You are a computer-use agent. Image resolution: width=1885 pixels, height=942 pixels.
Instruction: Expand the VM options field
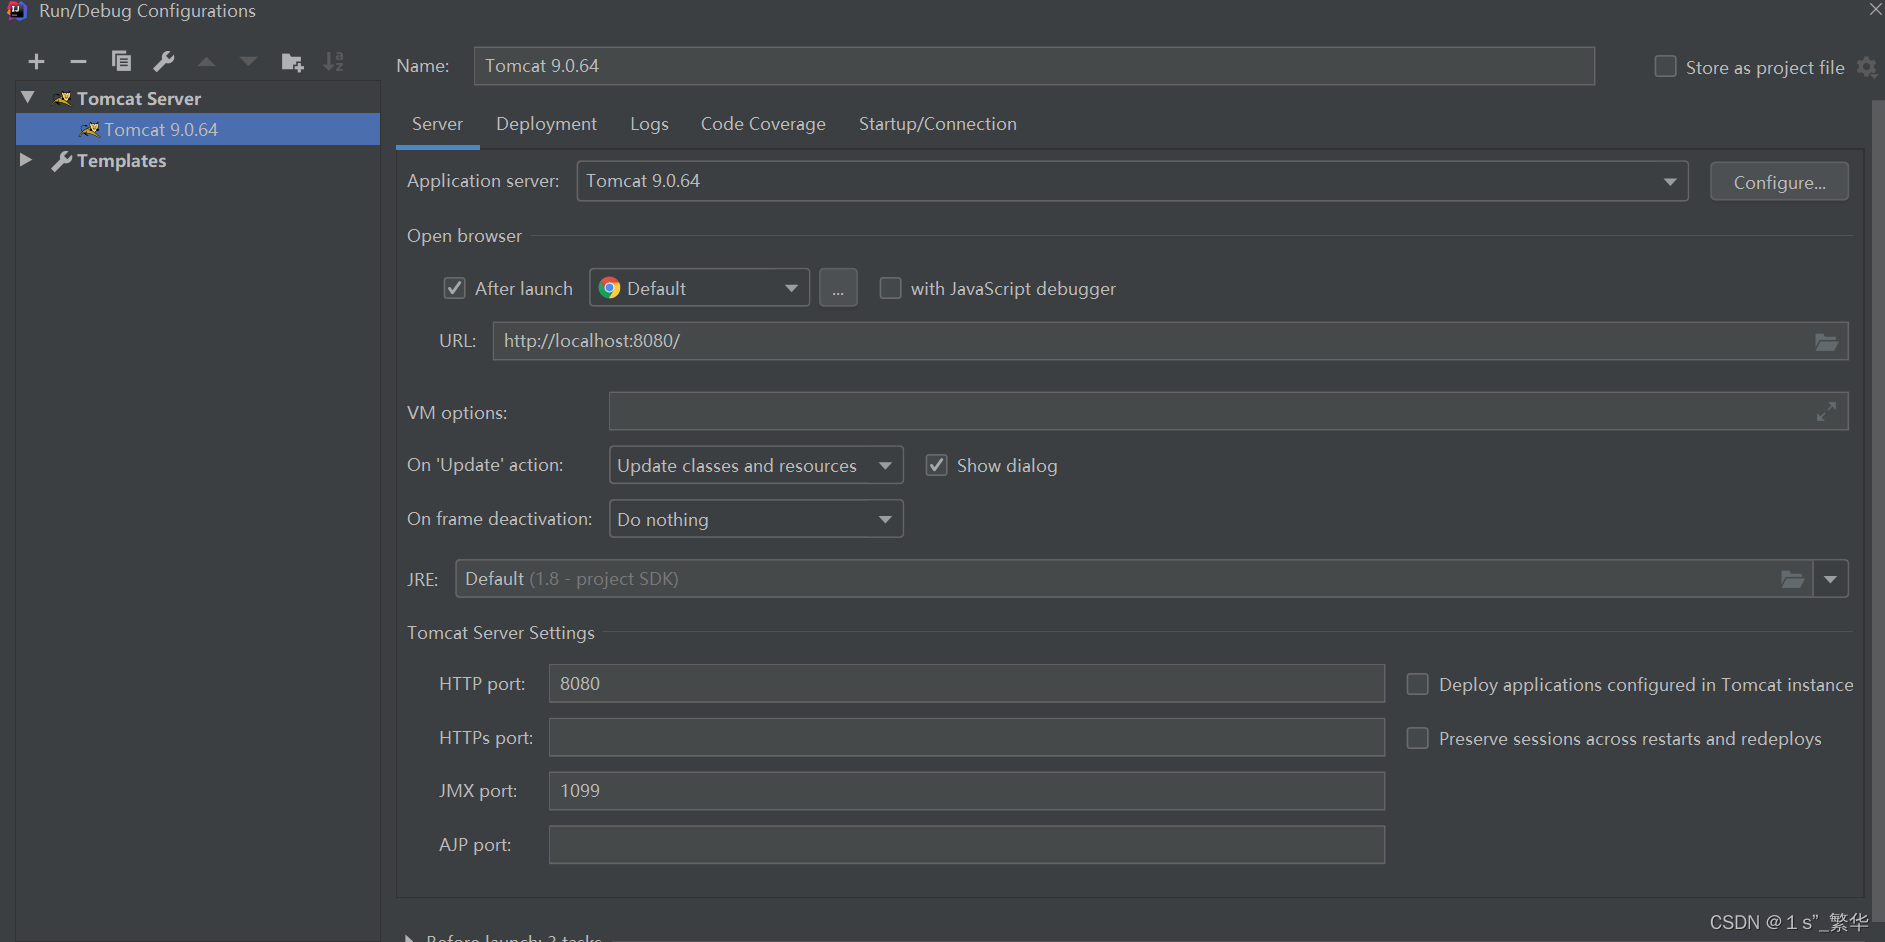point(1826,411)
